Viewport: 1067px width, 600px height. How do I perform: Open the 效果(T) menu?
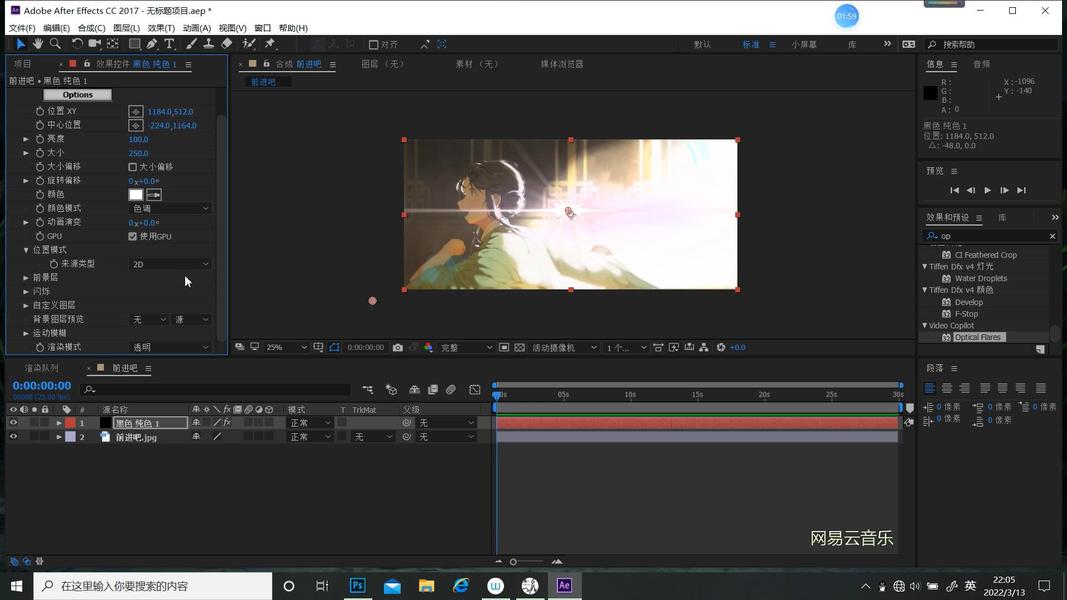point(161,28)
